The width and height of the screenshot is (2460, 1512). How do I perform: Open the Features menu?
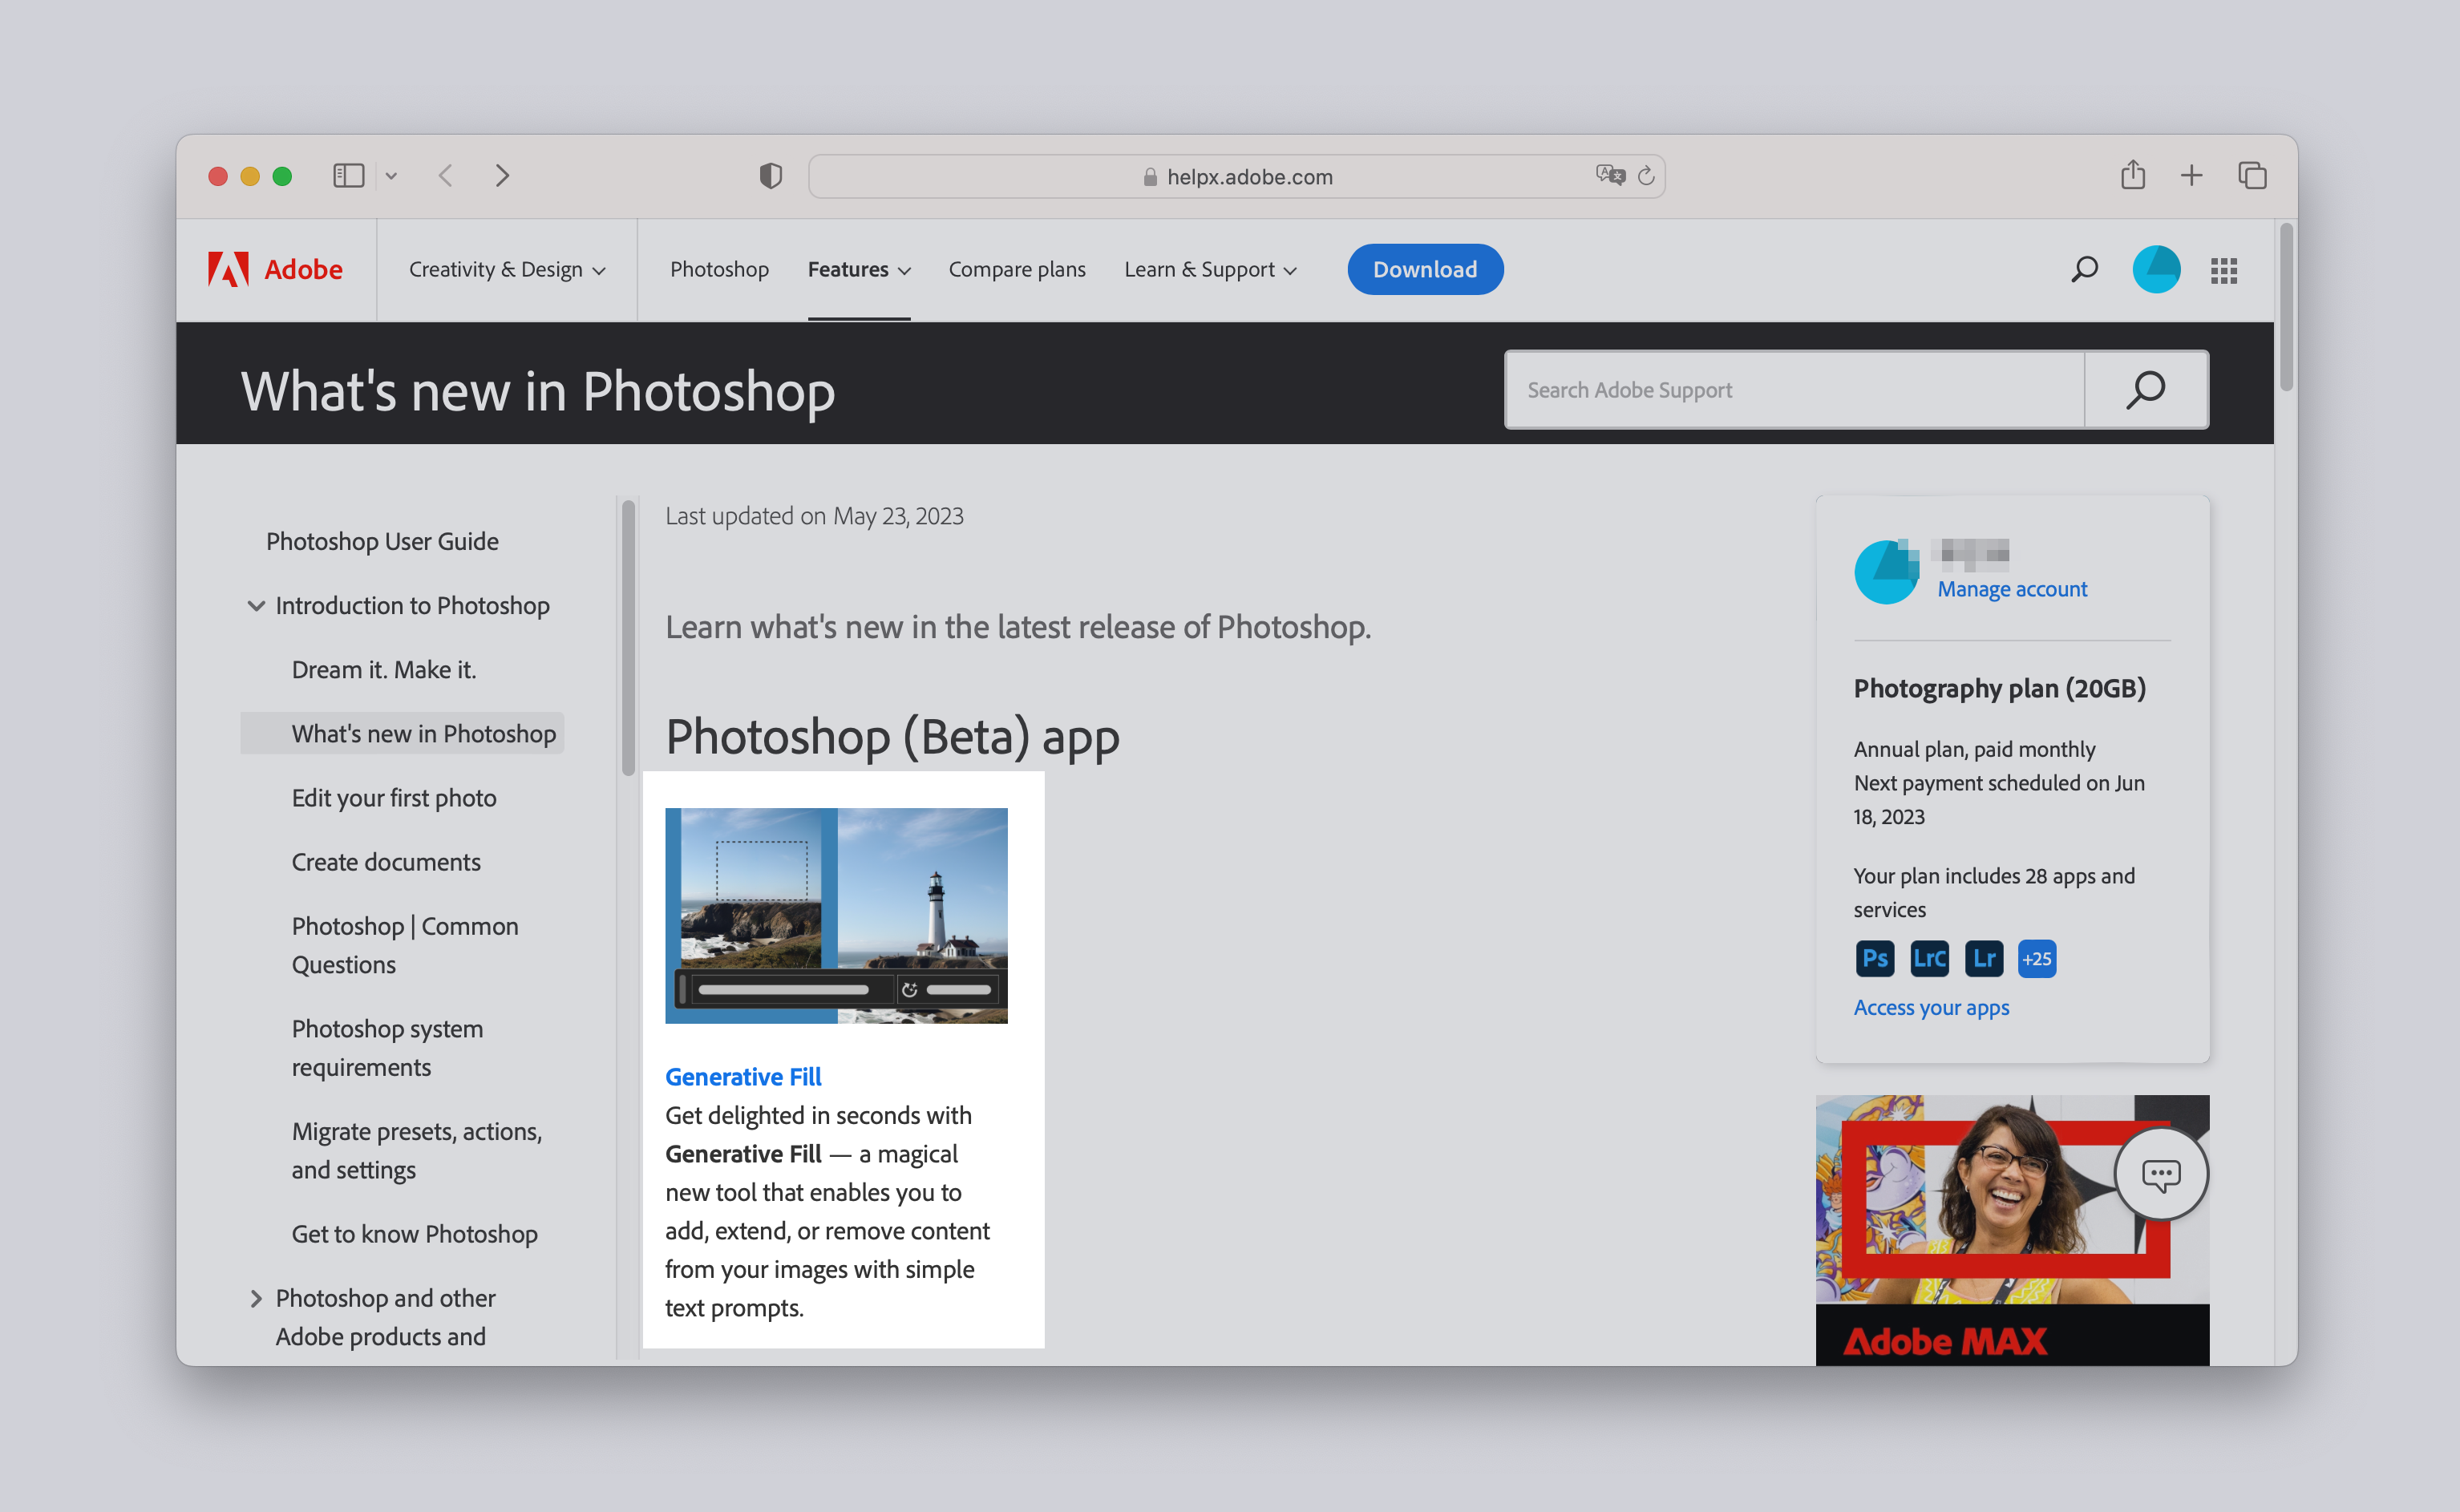tap(859, 269)
